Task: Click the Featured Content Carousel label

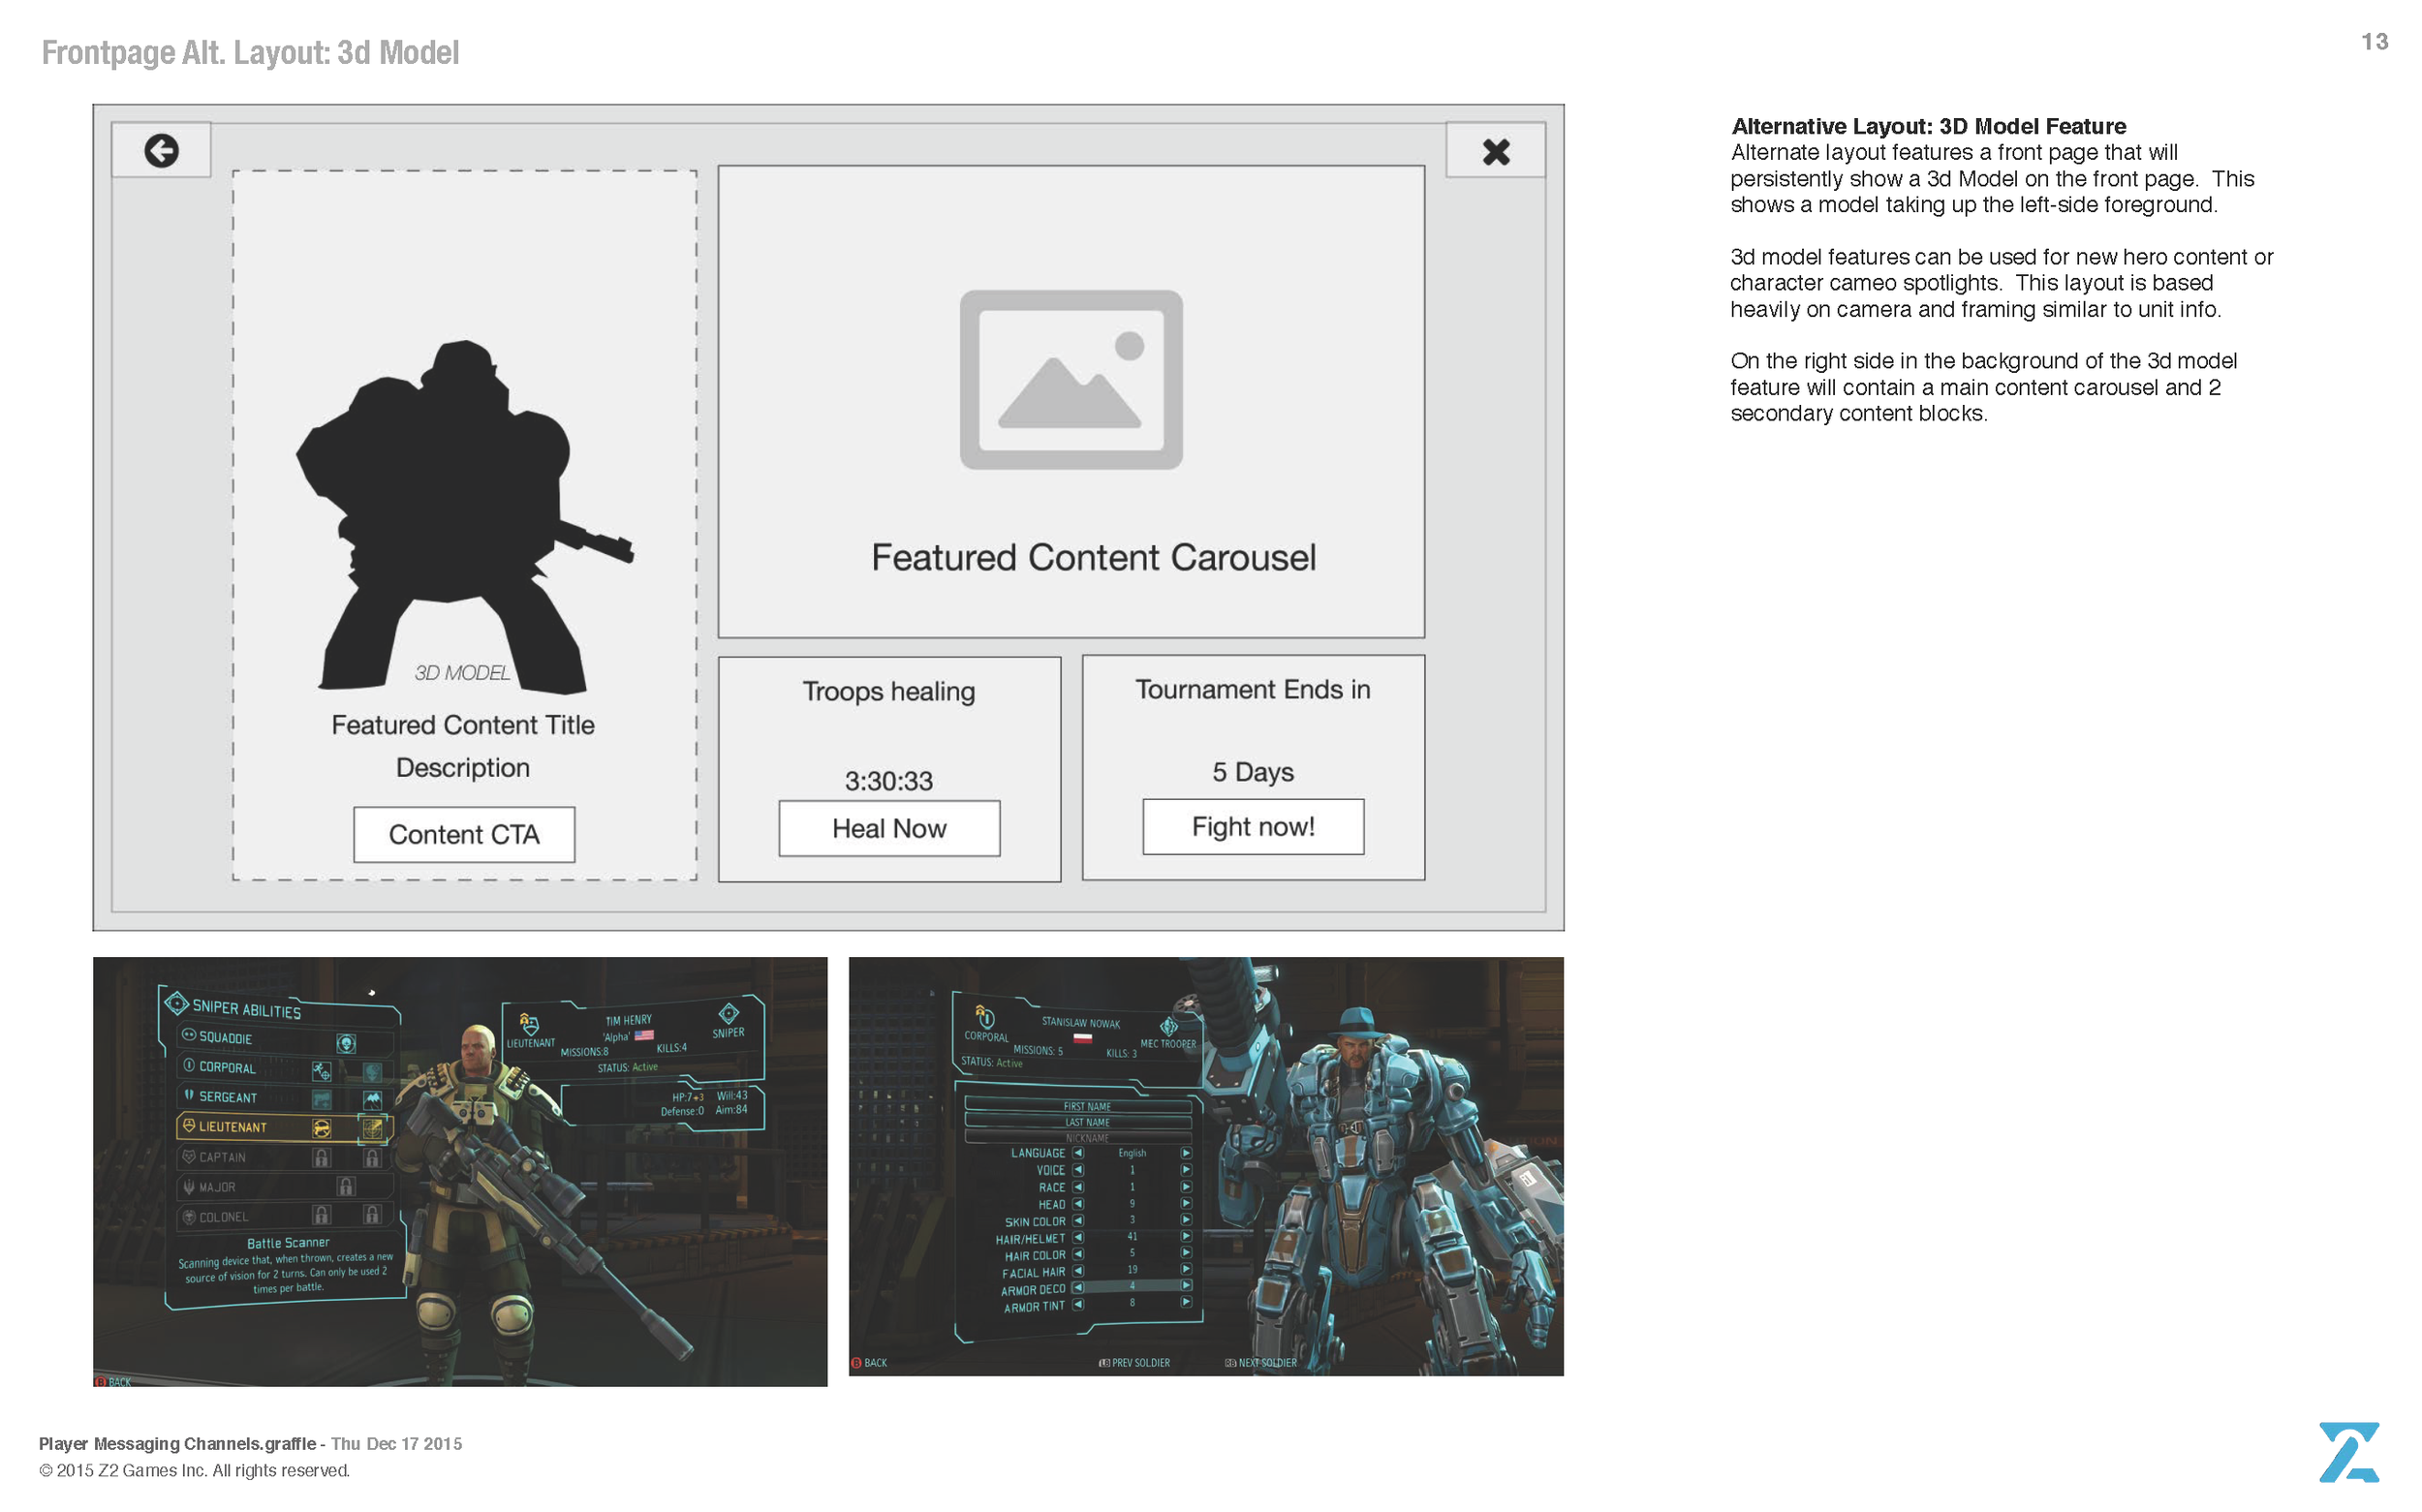Action: pyautogui.click(x=1093, y=557)
